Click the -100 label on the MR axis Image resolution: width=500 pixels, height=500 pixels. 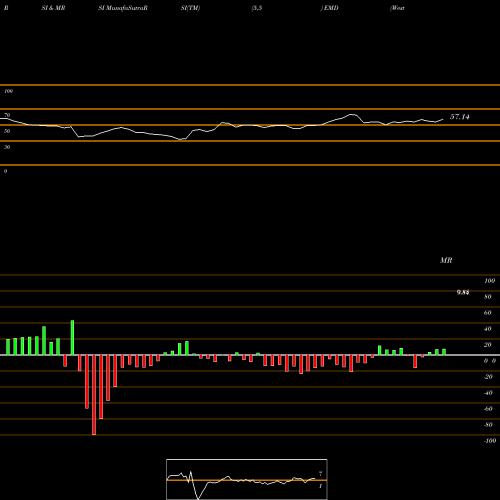(x=490, y=441)
